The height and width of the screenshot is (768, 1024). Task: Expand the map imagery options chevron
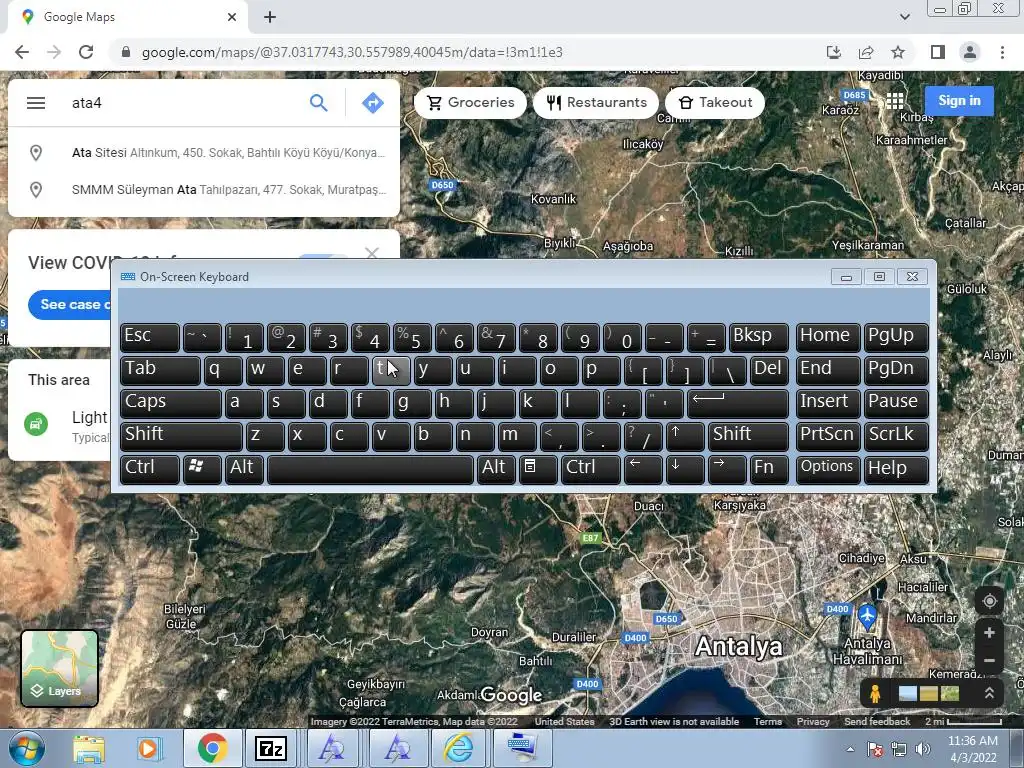click(989, 693)
